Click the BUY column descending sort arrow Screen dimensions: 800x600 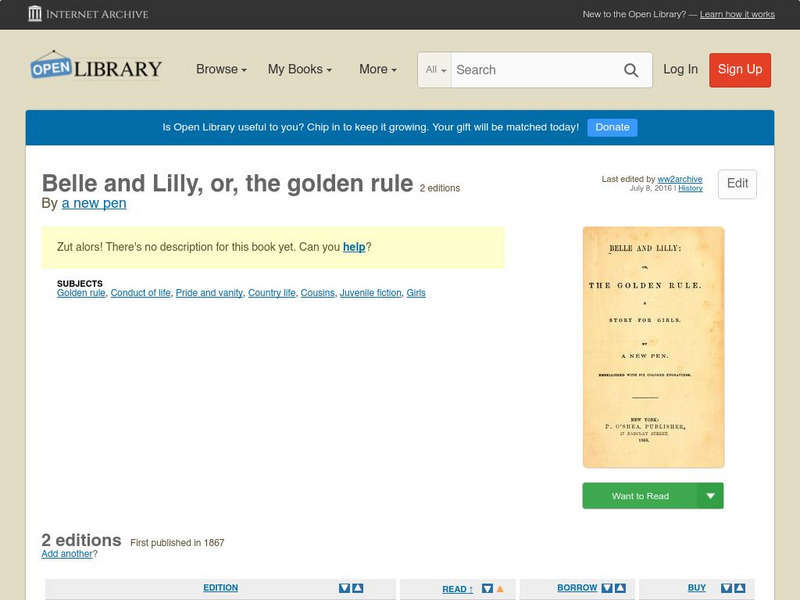[726, 588]
